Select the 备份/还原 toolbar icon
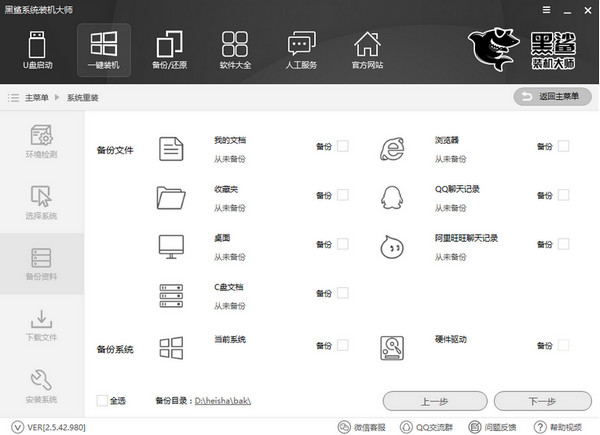 coord(168,44)
